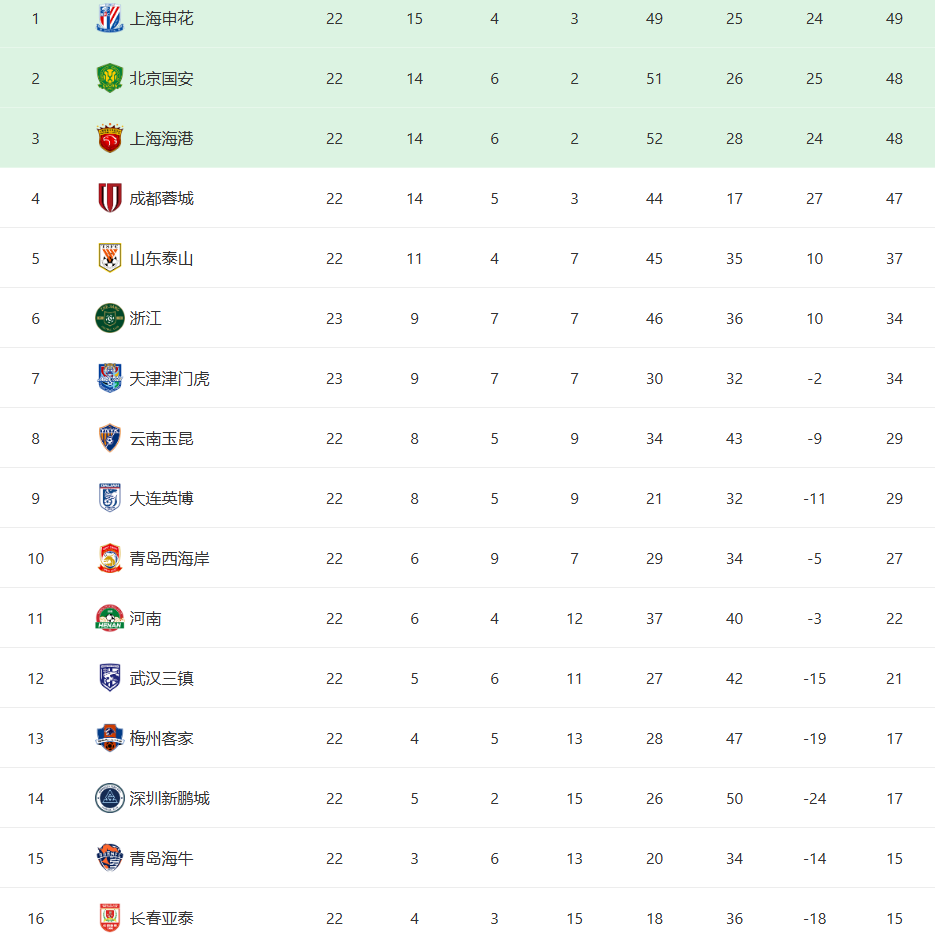Click the 天津津门虎 blue badge icon
Viewport: 935px width, 947px height.
[109, 379]
